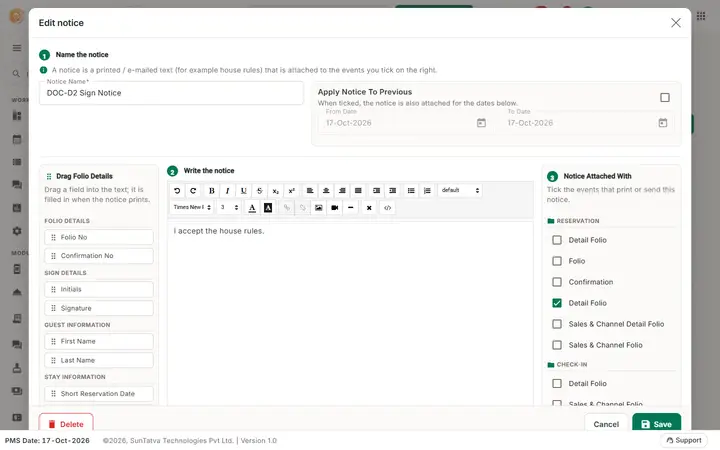Viewport: 720px width, 450px height.
Task: Open the Support link in the footer
Action: tap(684, 440)
